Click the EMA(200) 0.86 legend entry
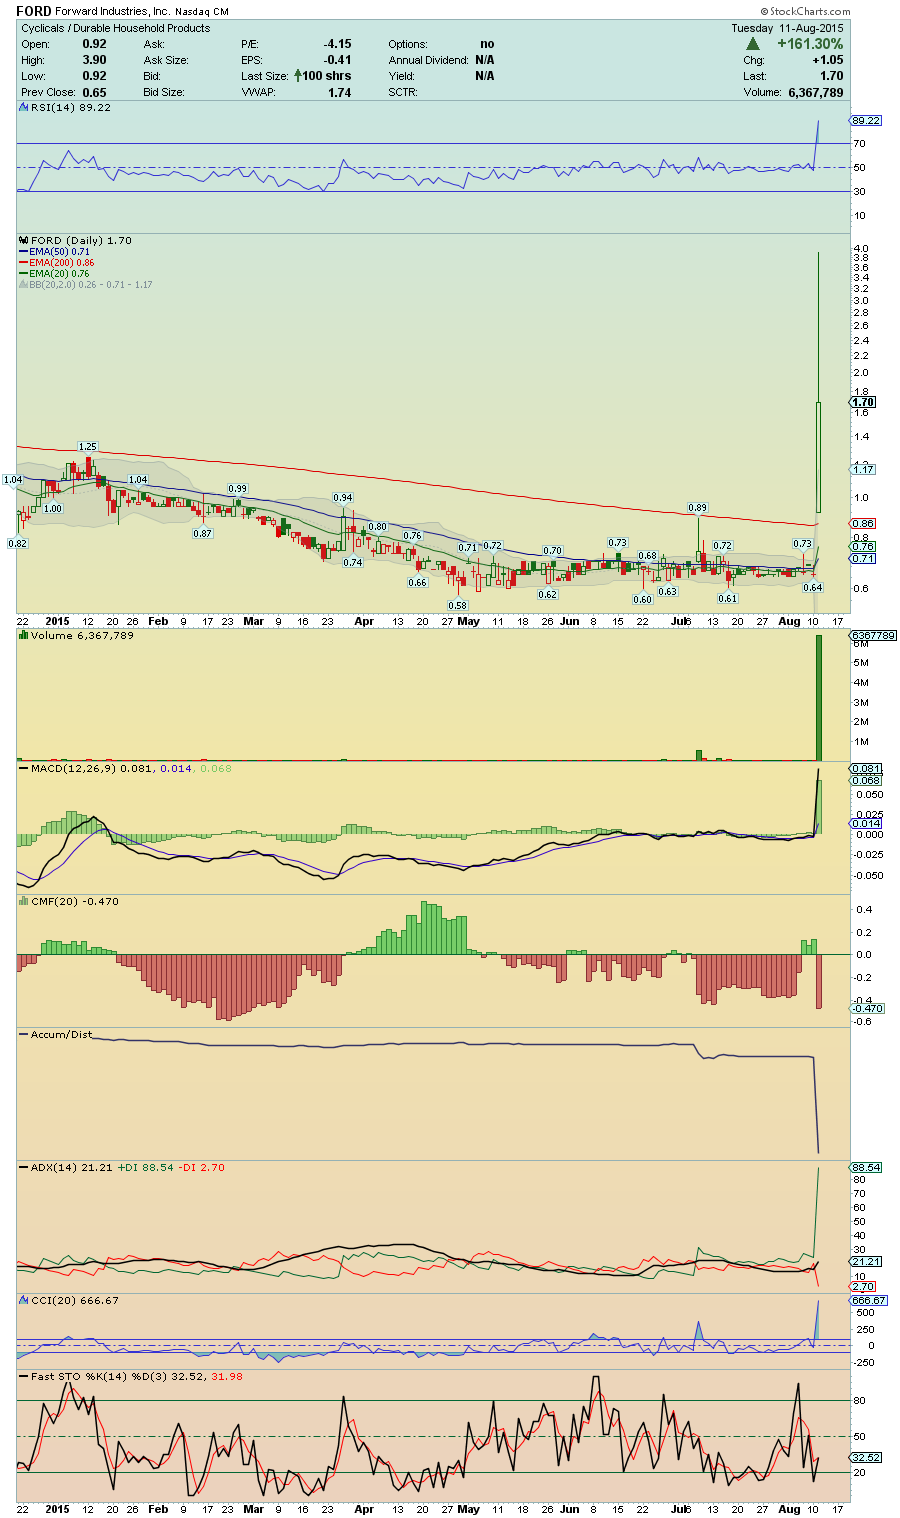This screenshot has width=900, height=1518. coord(58,263)
